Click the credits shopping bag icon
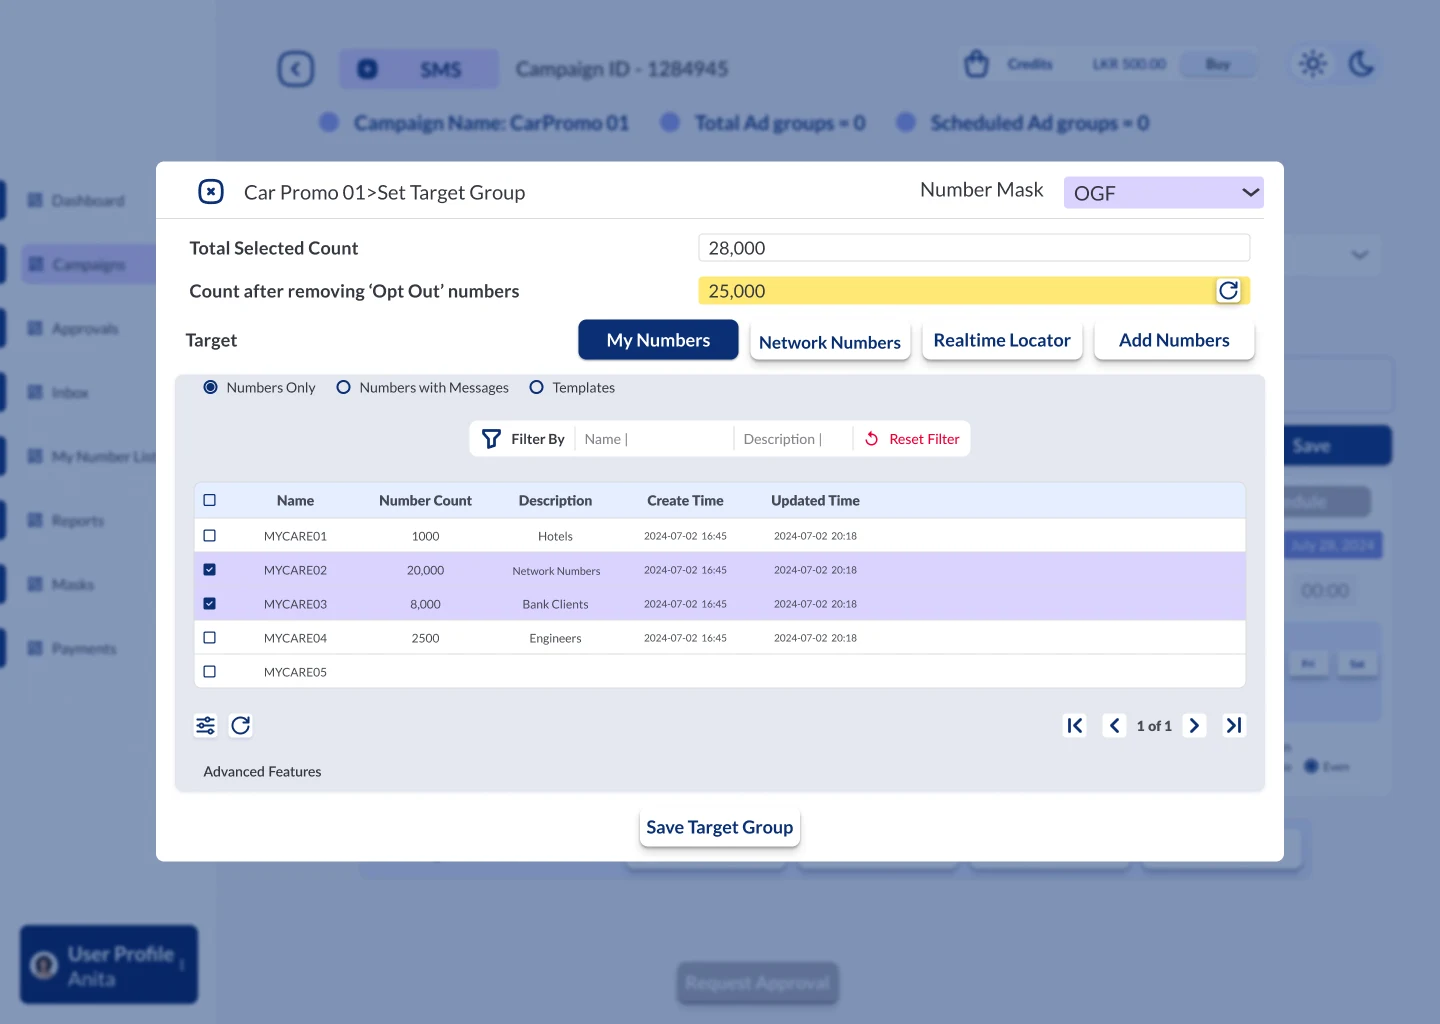 976,64
